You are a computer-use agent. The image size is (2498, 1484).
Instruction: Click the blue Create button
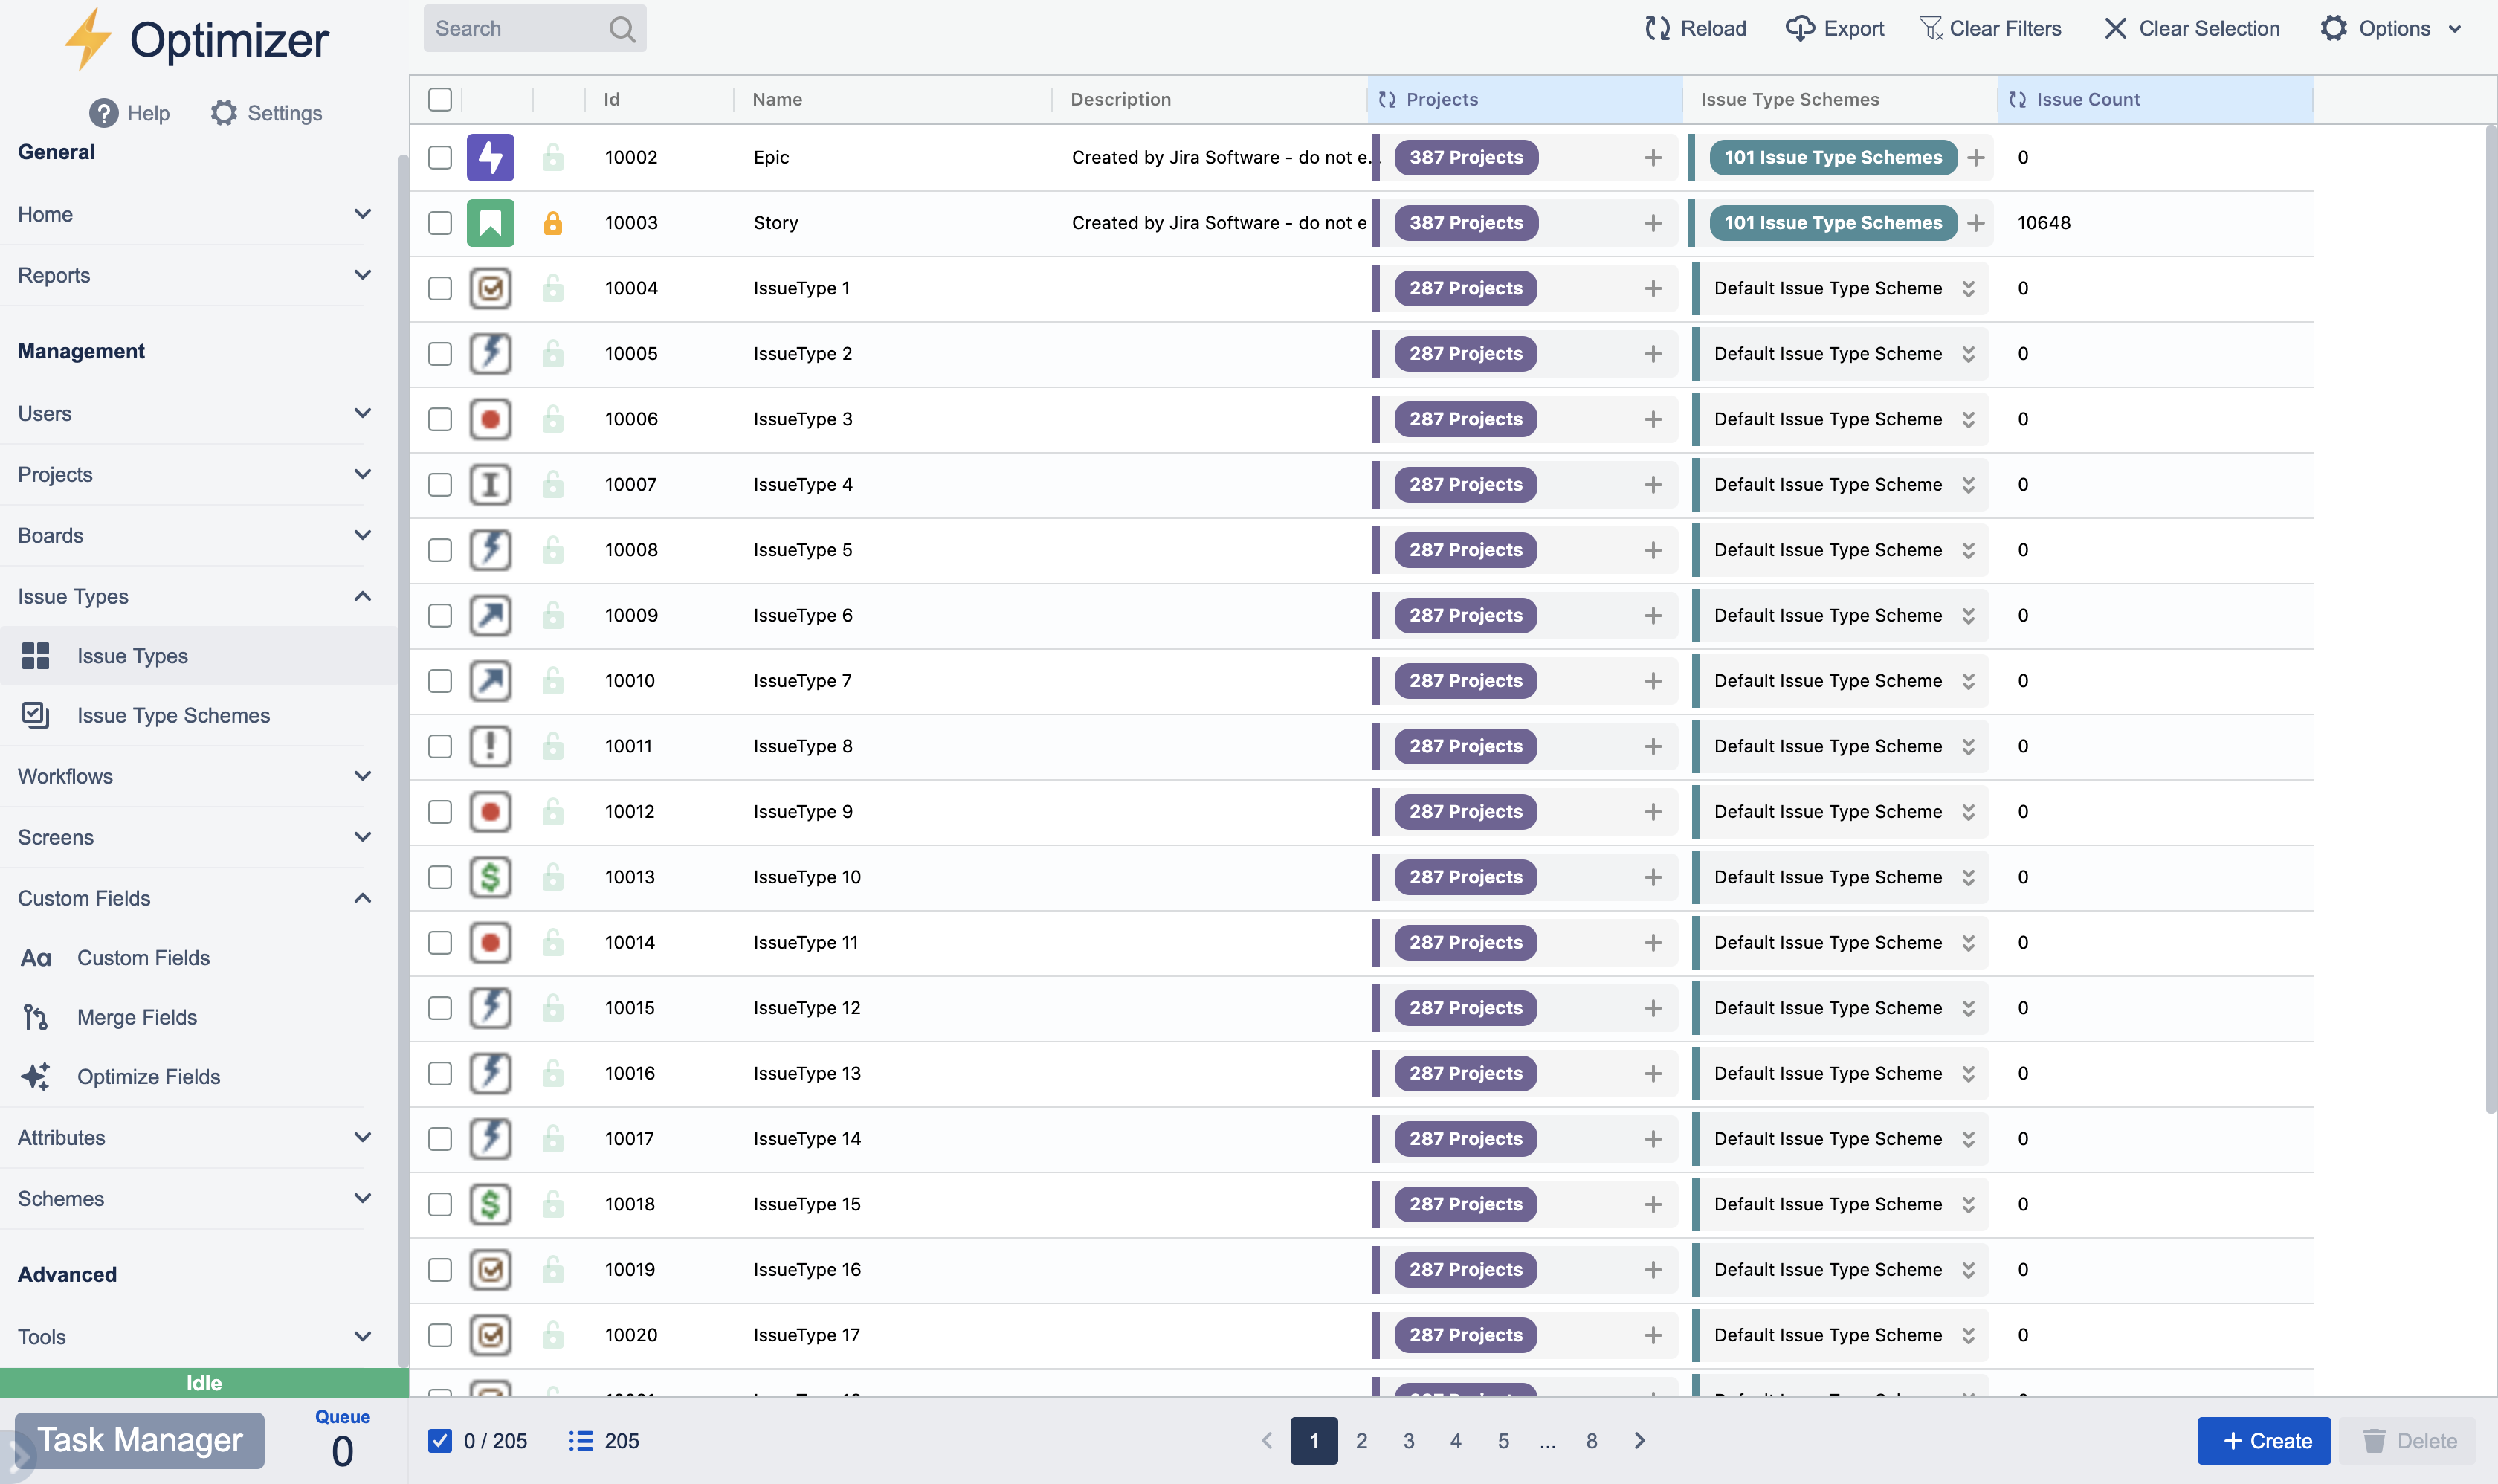pyautogui.click(x=2263, y=1441)
